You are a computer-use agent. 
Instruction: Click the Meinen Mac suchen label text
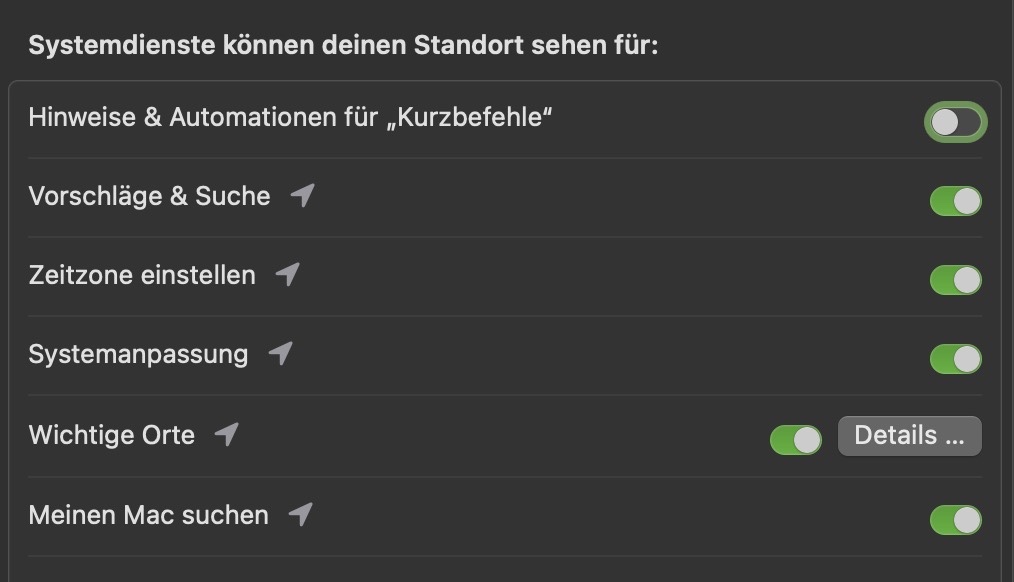pos(148,515)
